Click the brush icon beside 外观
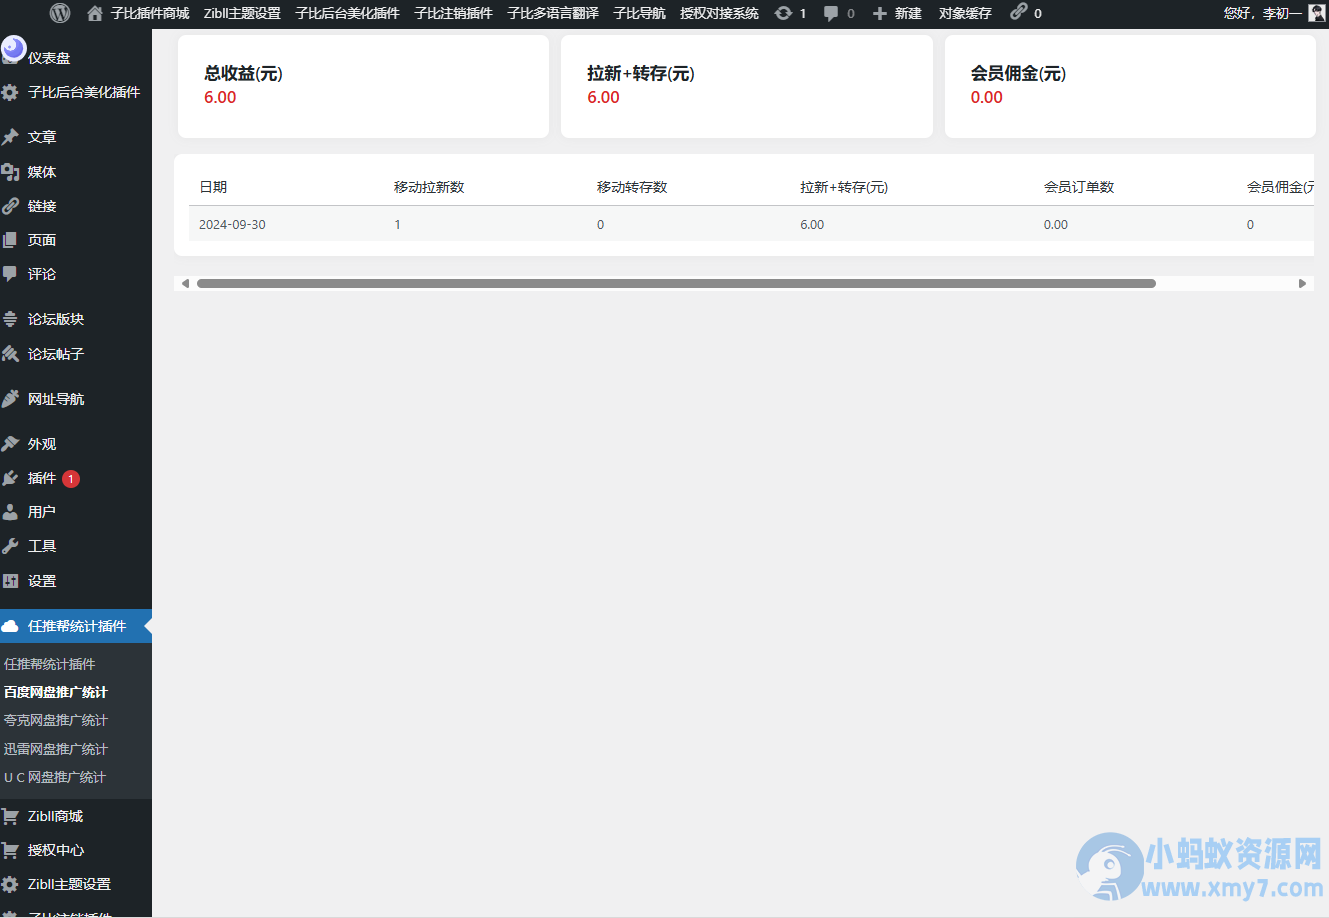Screen dimensions: 1329x918 tap(10, 444)
